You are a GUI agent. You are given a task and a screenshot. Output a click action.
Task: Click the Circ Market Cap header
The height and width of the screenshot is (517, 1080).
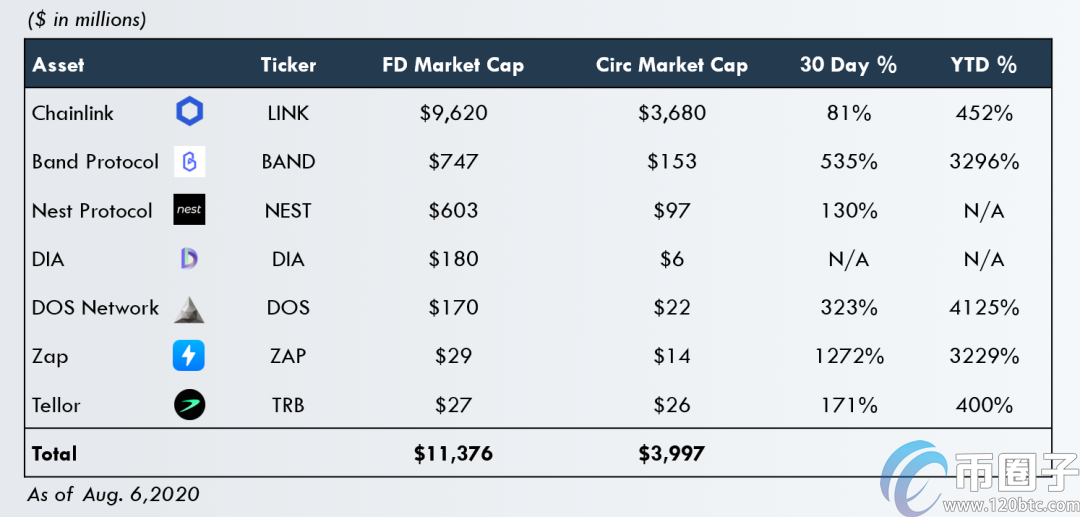coord(671,65)
